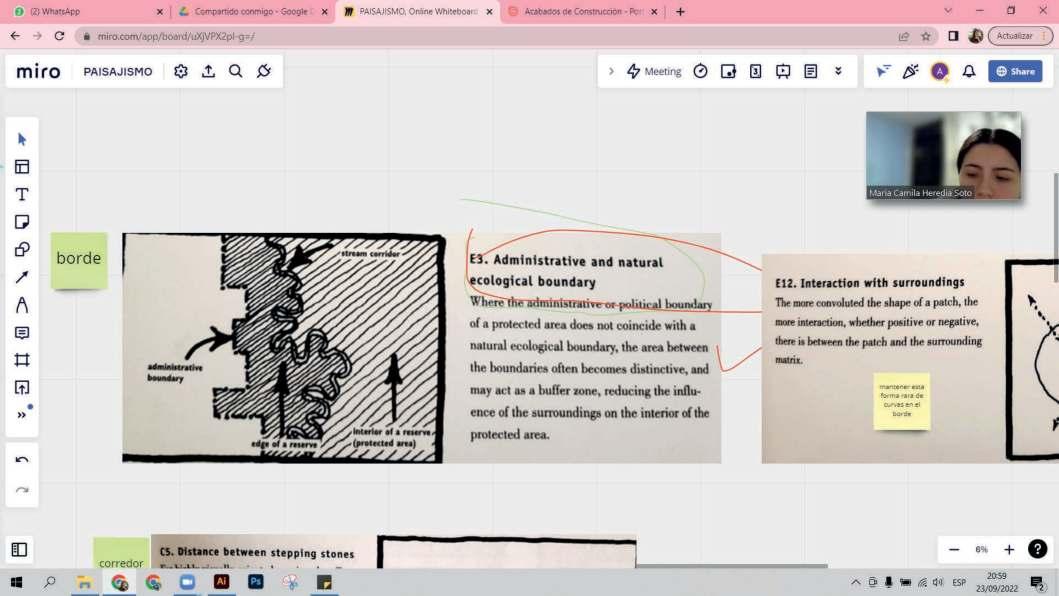
Task: Click the Maria Camila video thumbnail
Action: point(944,155)
